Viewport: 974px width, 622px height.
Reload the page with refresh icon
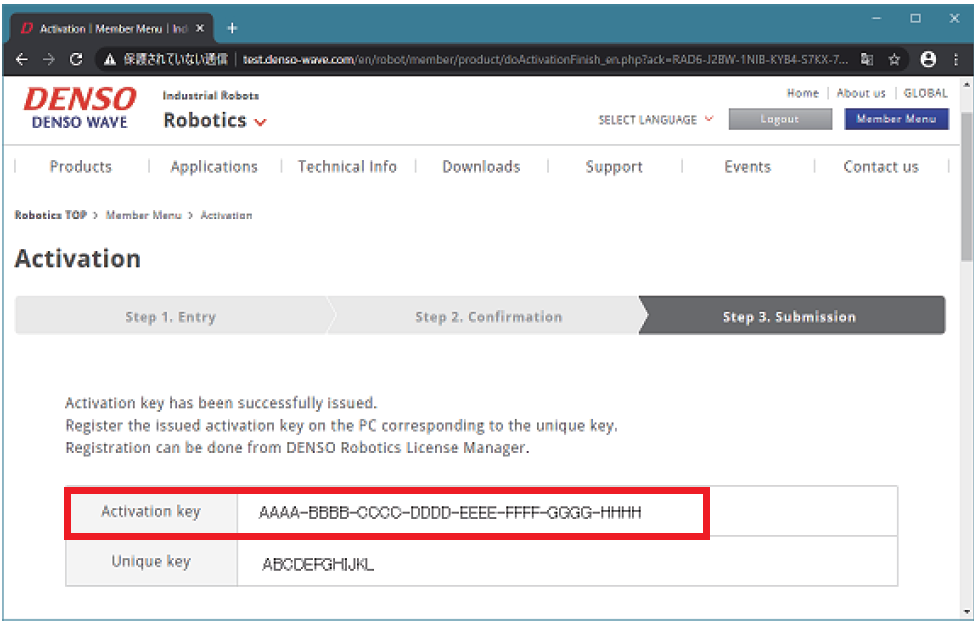77,60
